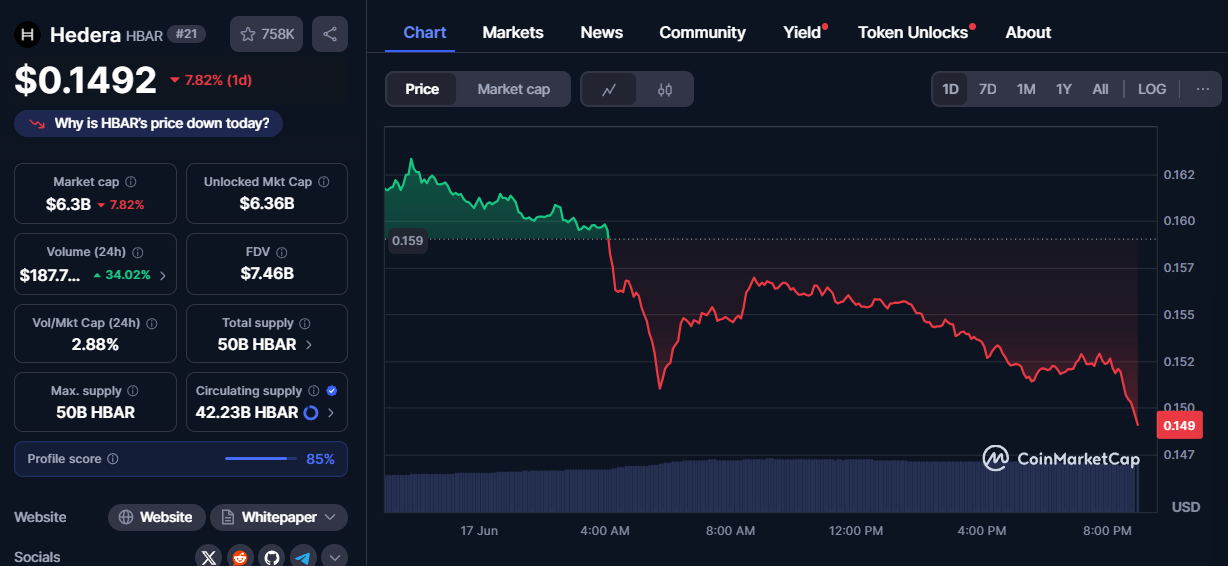Click the USD currency label

coord(1186,507)
